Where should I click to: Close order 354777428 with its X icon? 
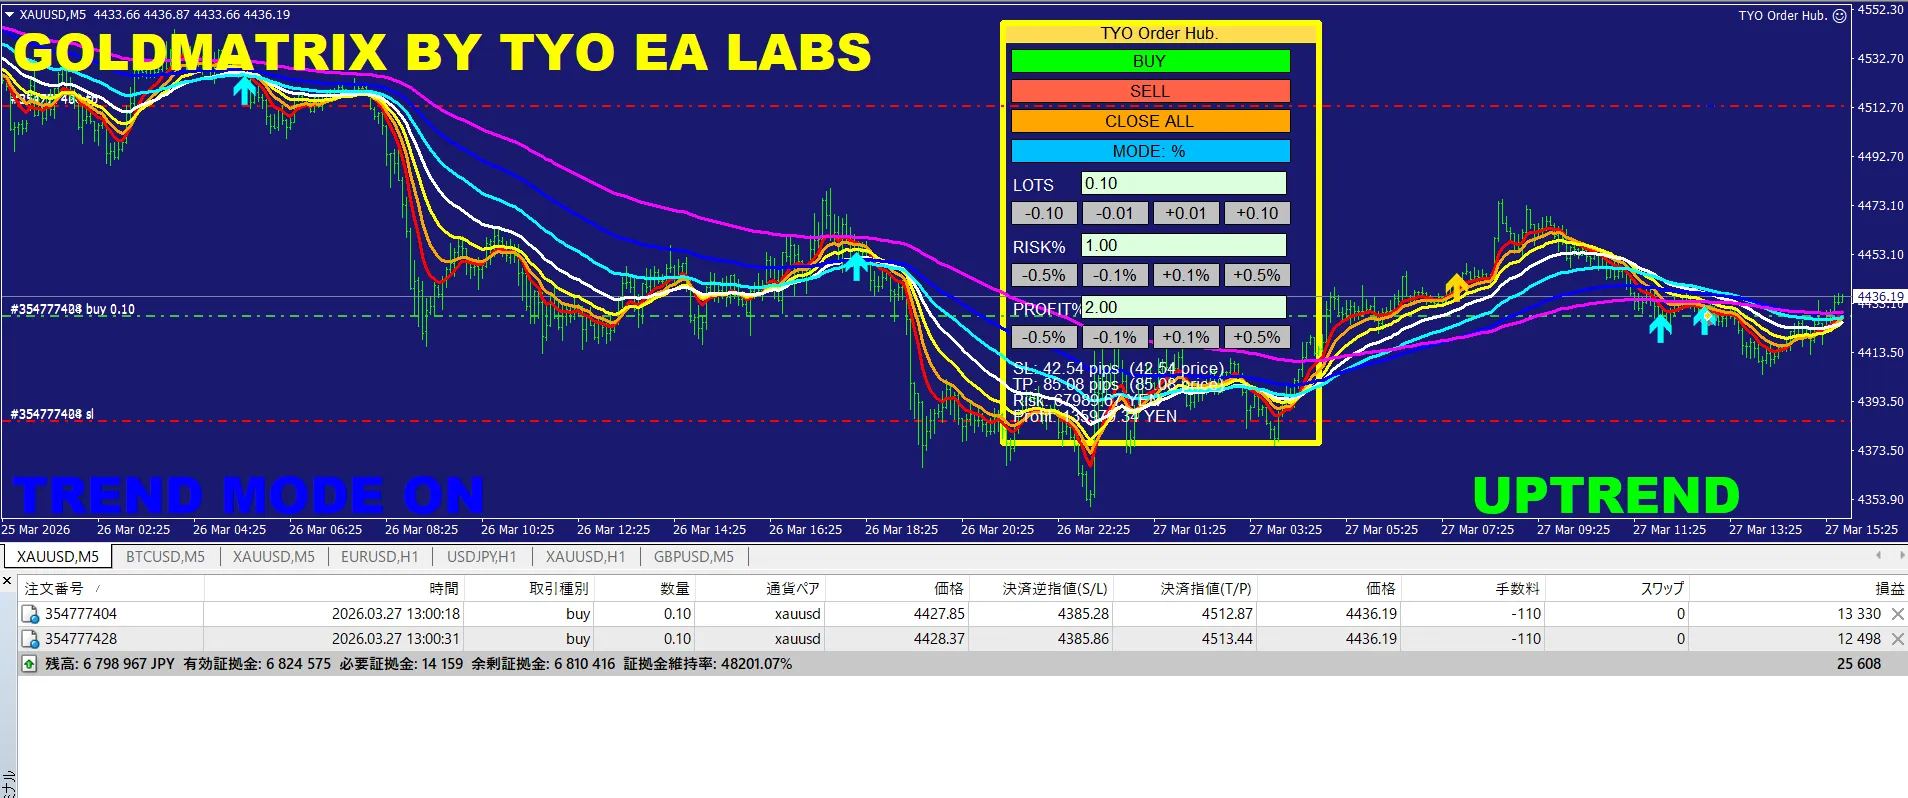pyautogui.click(x=1897, y=639)
